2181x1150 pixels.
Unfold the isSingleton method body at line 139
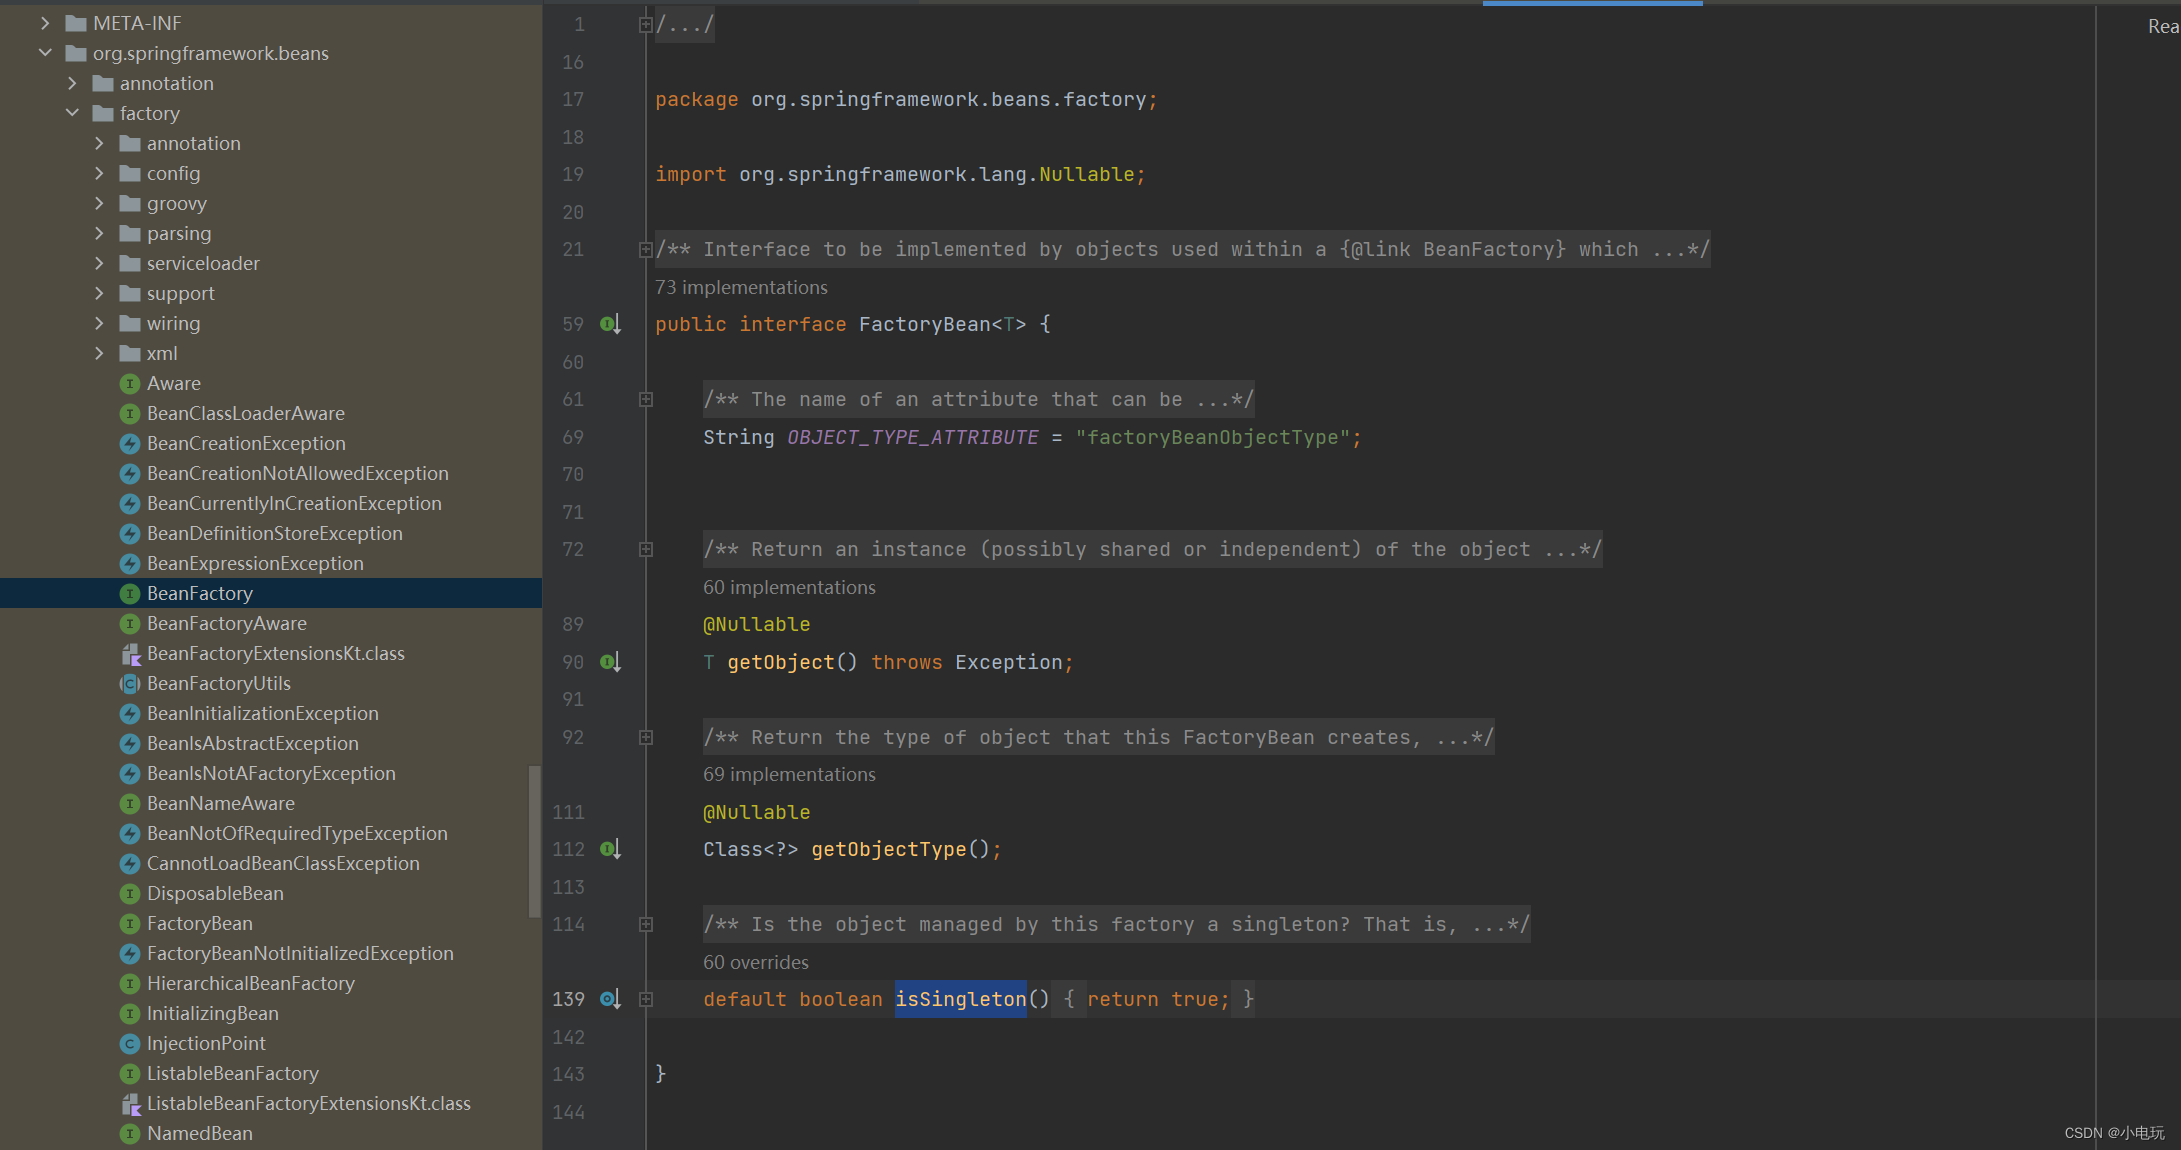coord(646,1000)
